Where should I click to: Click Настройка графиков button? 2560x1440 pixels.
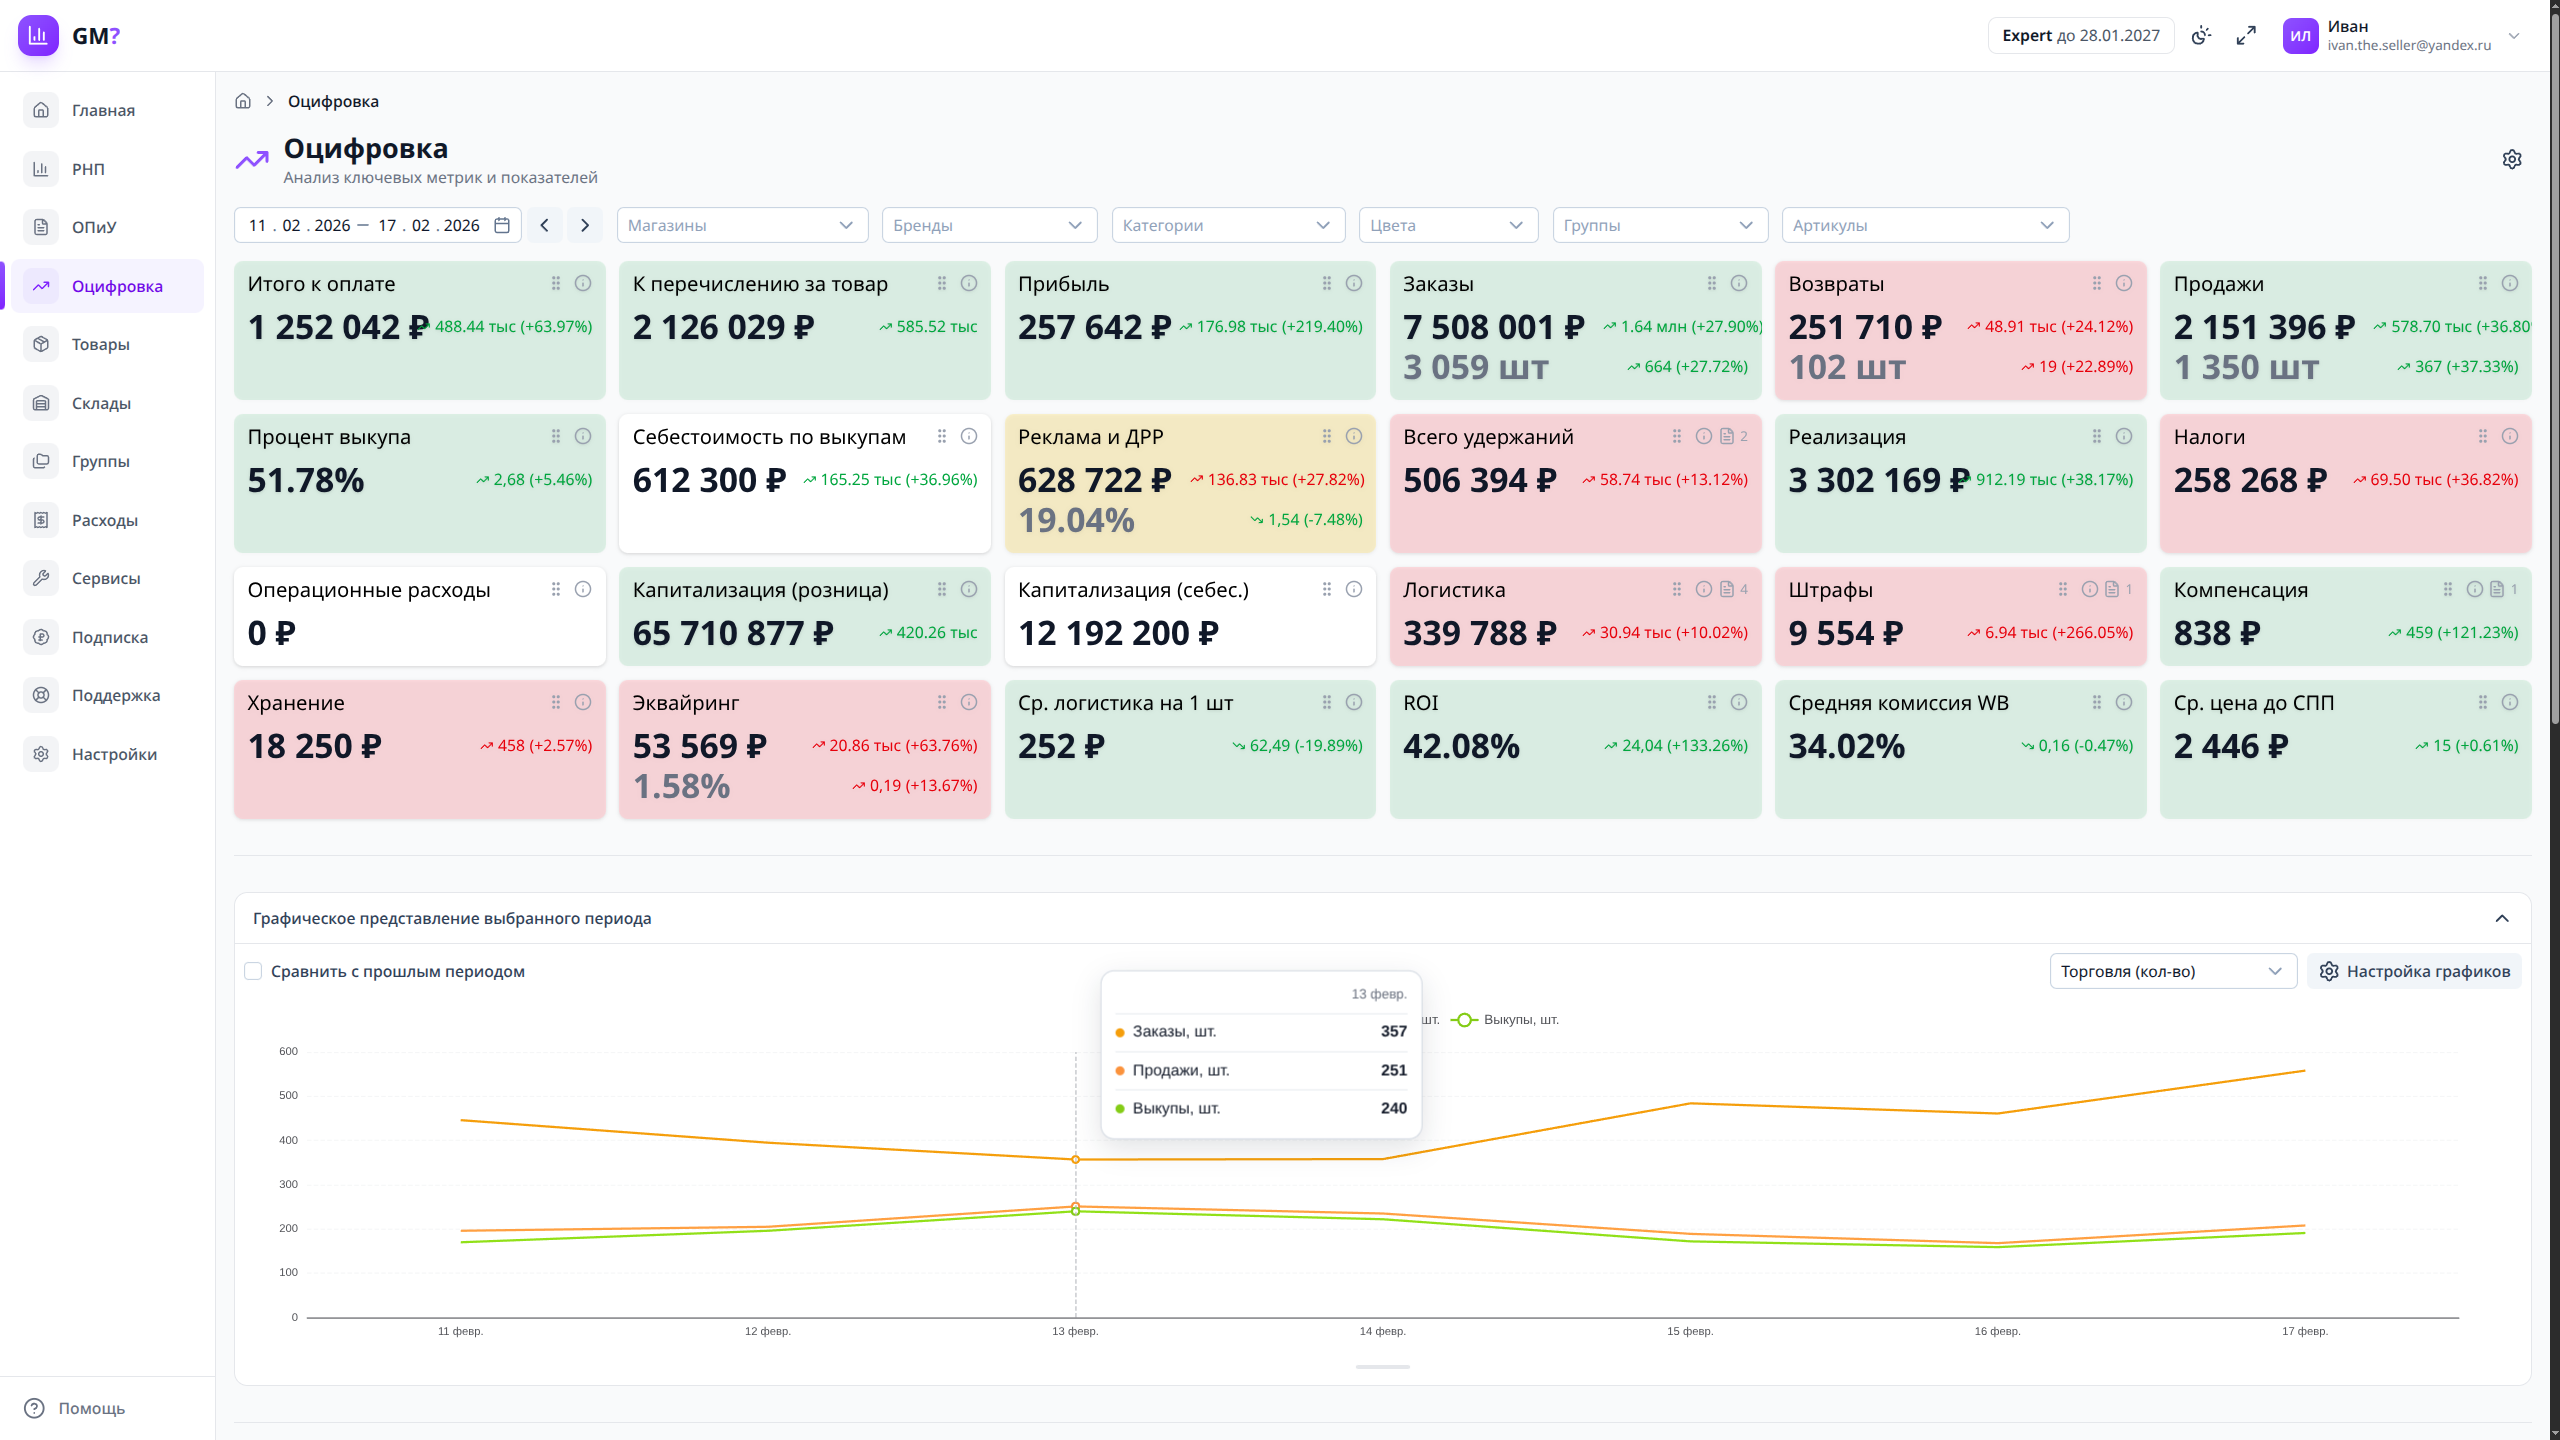[x=2414, y=971]
